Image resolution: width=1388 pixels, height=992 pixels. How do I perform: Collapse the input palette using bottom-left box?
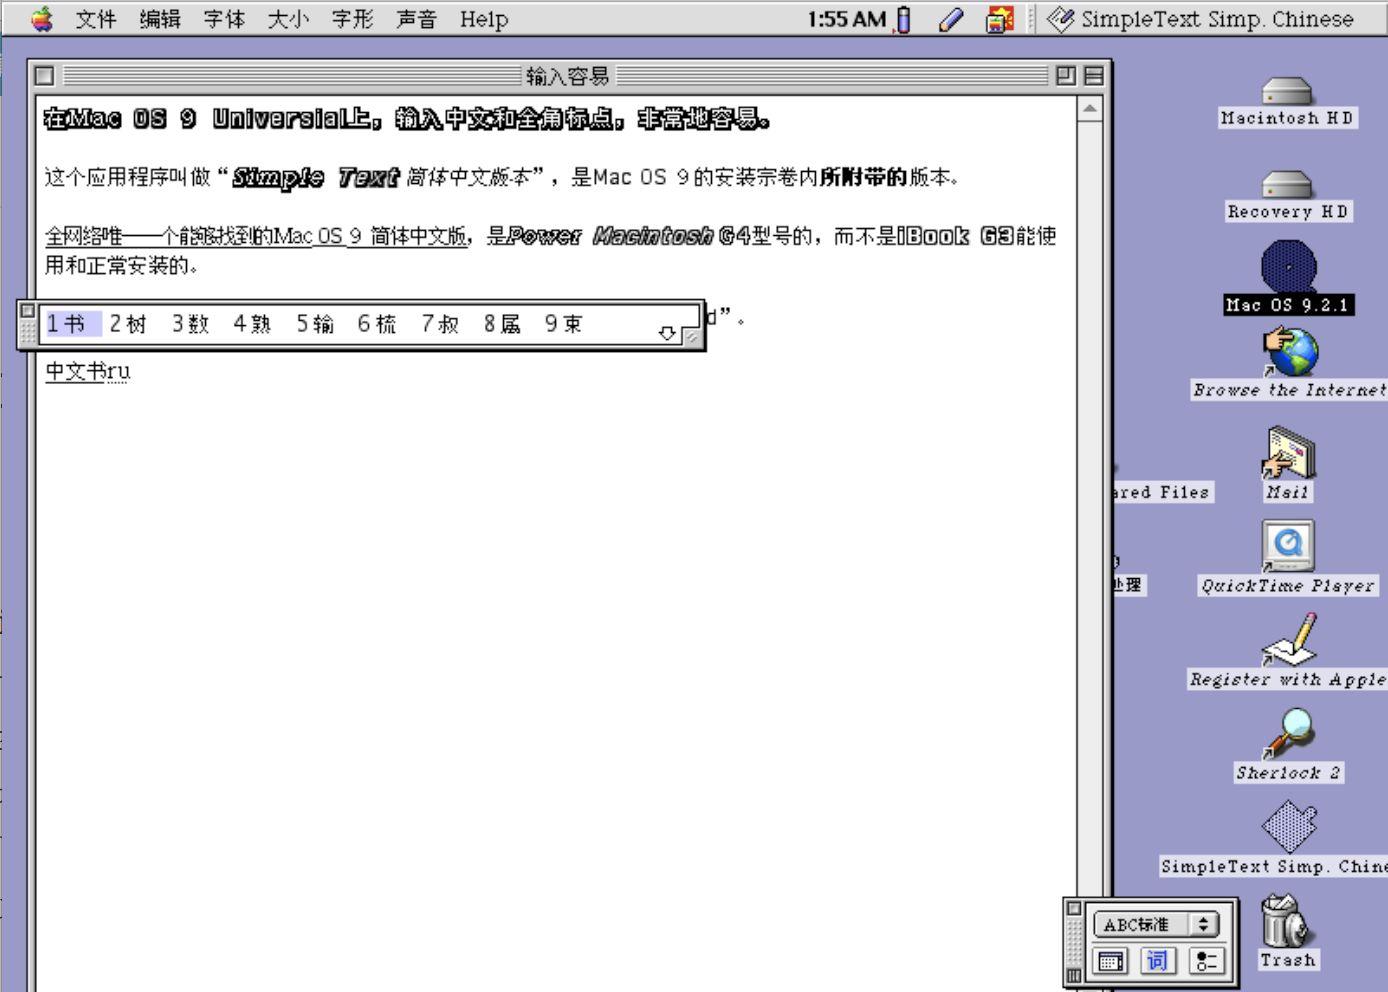1074,975
